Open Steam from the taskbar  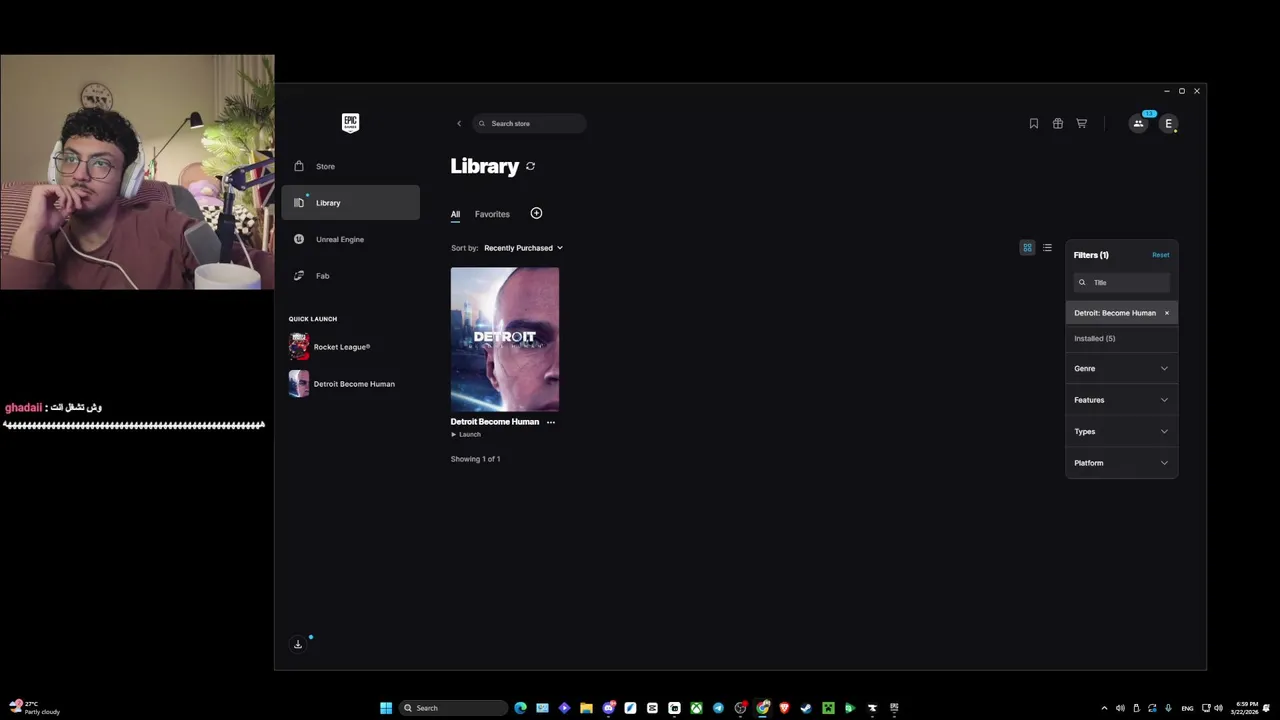(806, 708)
